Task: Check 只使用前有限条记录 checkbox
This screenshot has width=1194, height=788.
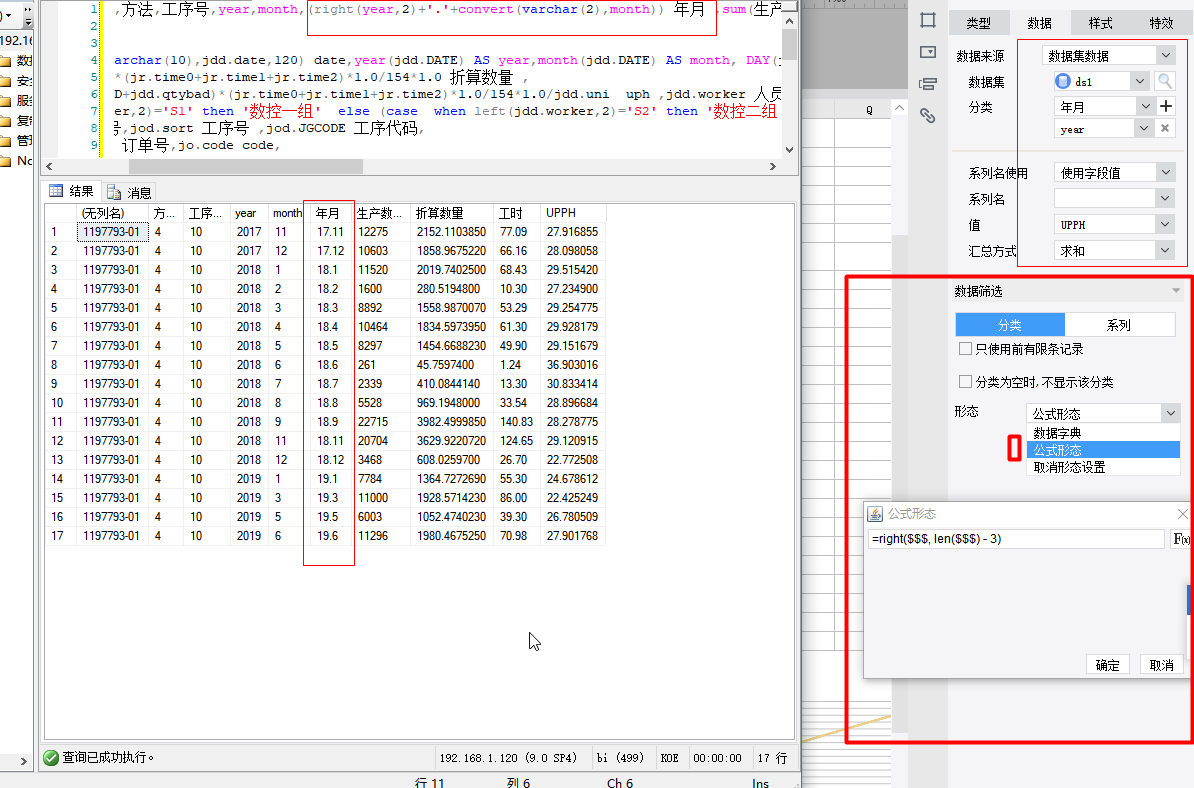Action: 966,349
